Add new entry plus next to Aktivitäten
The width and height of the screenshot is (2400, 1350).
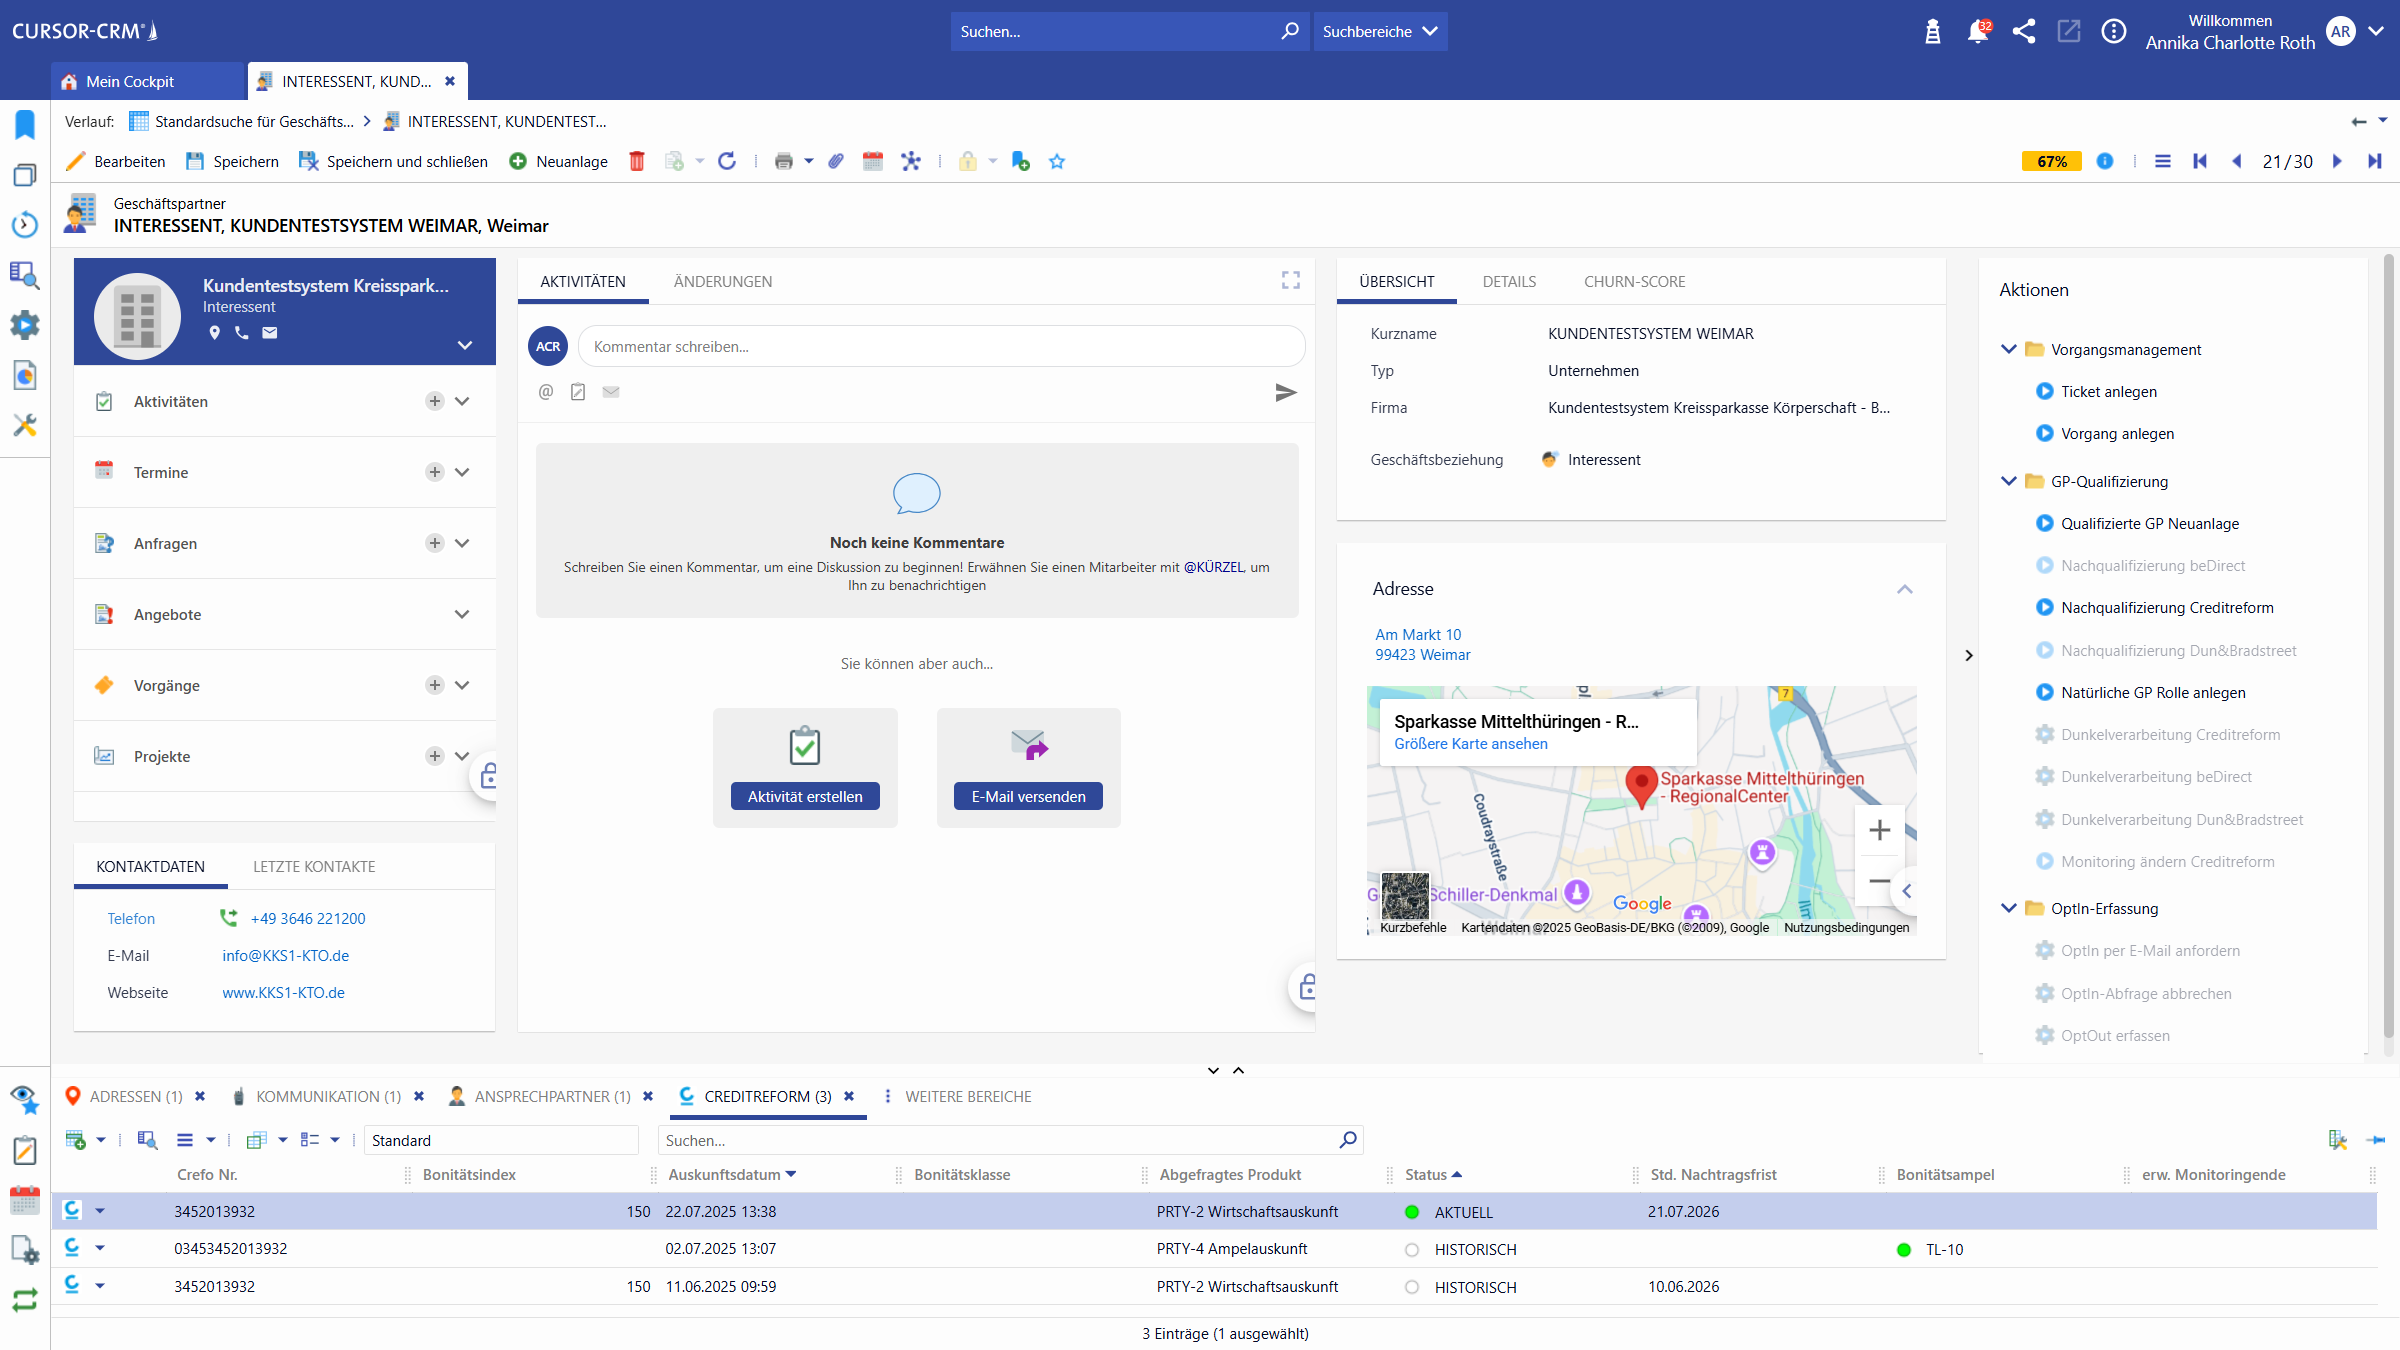pos(434,401)
